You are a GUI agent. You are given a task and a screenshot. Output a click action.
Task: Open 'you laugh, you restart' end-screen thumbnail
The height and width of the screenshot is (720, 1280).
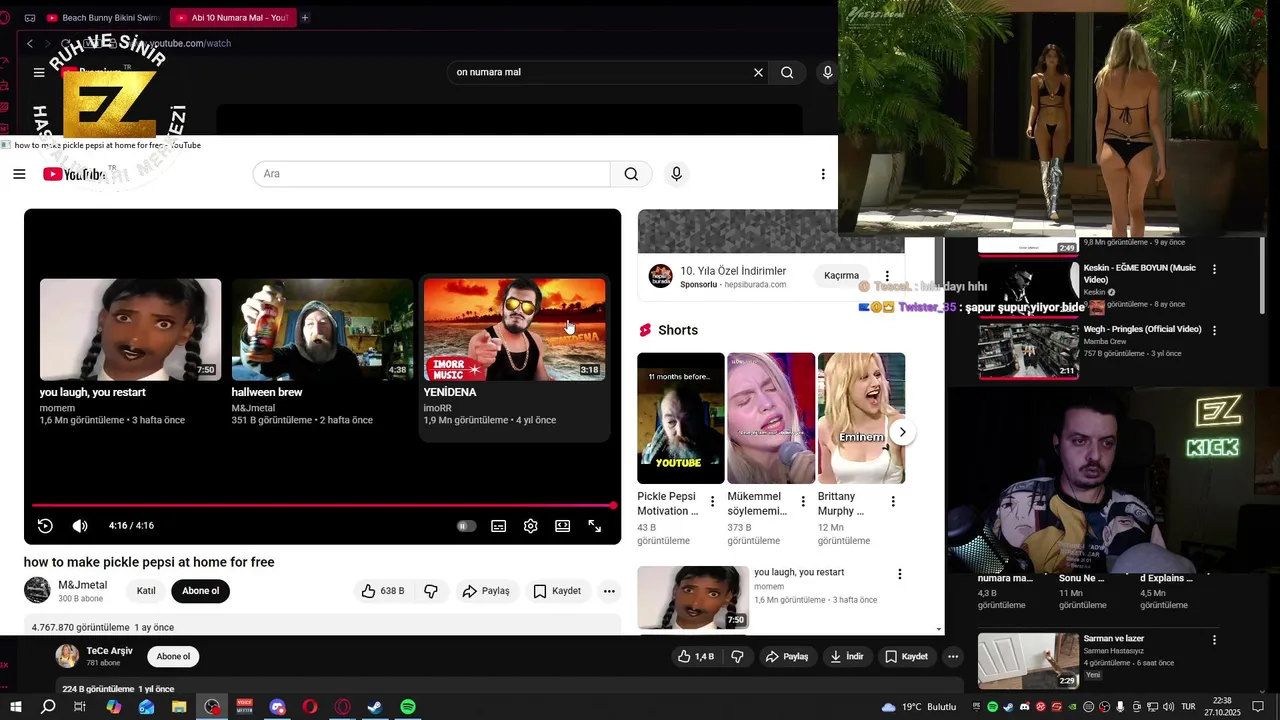[x=130, y=330]
